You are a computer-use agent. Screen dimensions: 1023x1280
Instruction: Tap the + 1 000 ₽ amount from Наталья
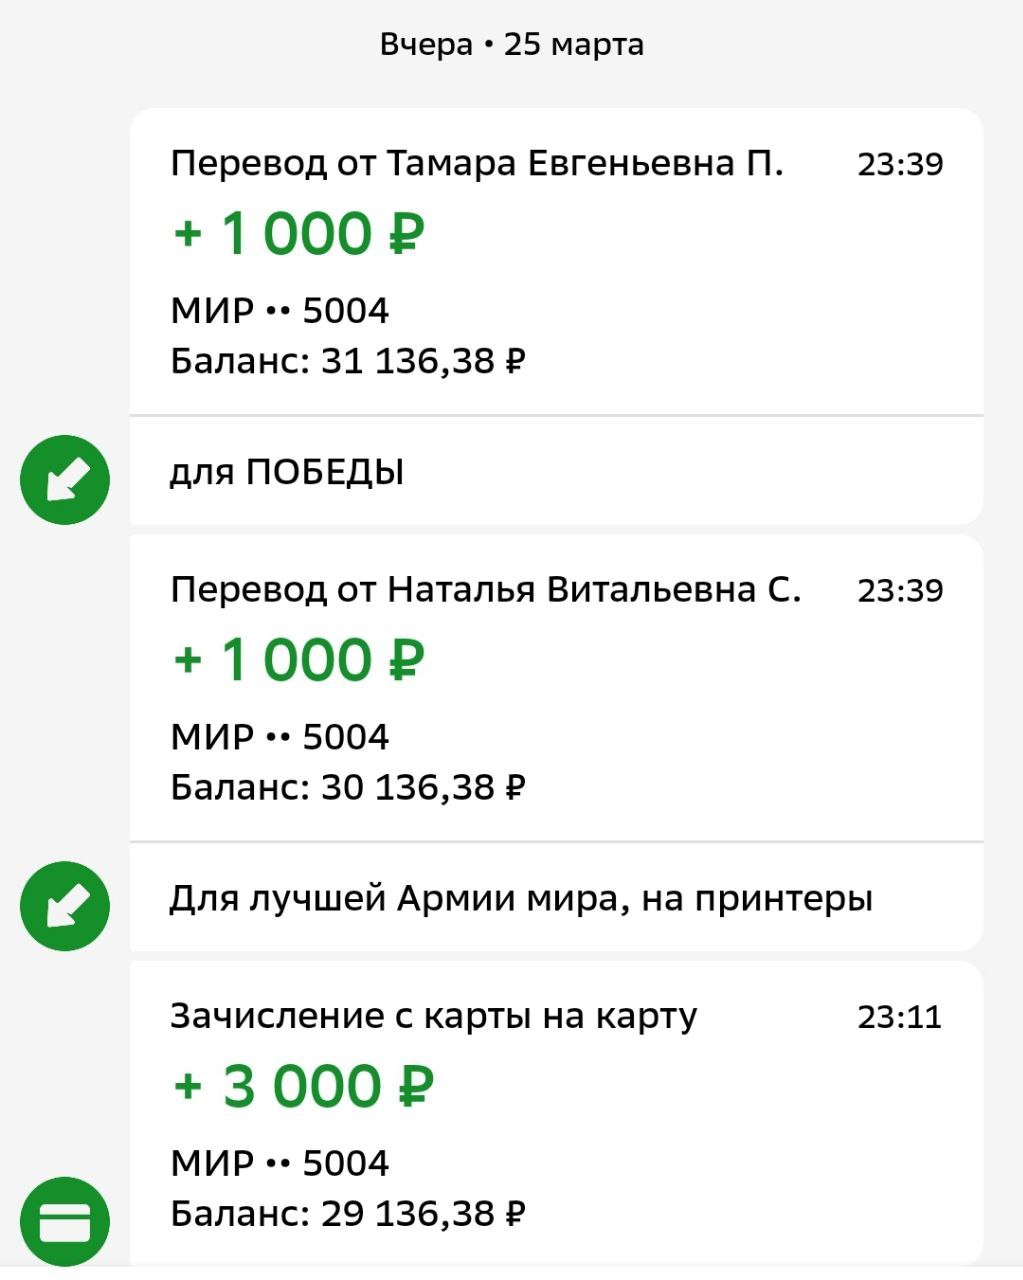299,660
